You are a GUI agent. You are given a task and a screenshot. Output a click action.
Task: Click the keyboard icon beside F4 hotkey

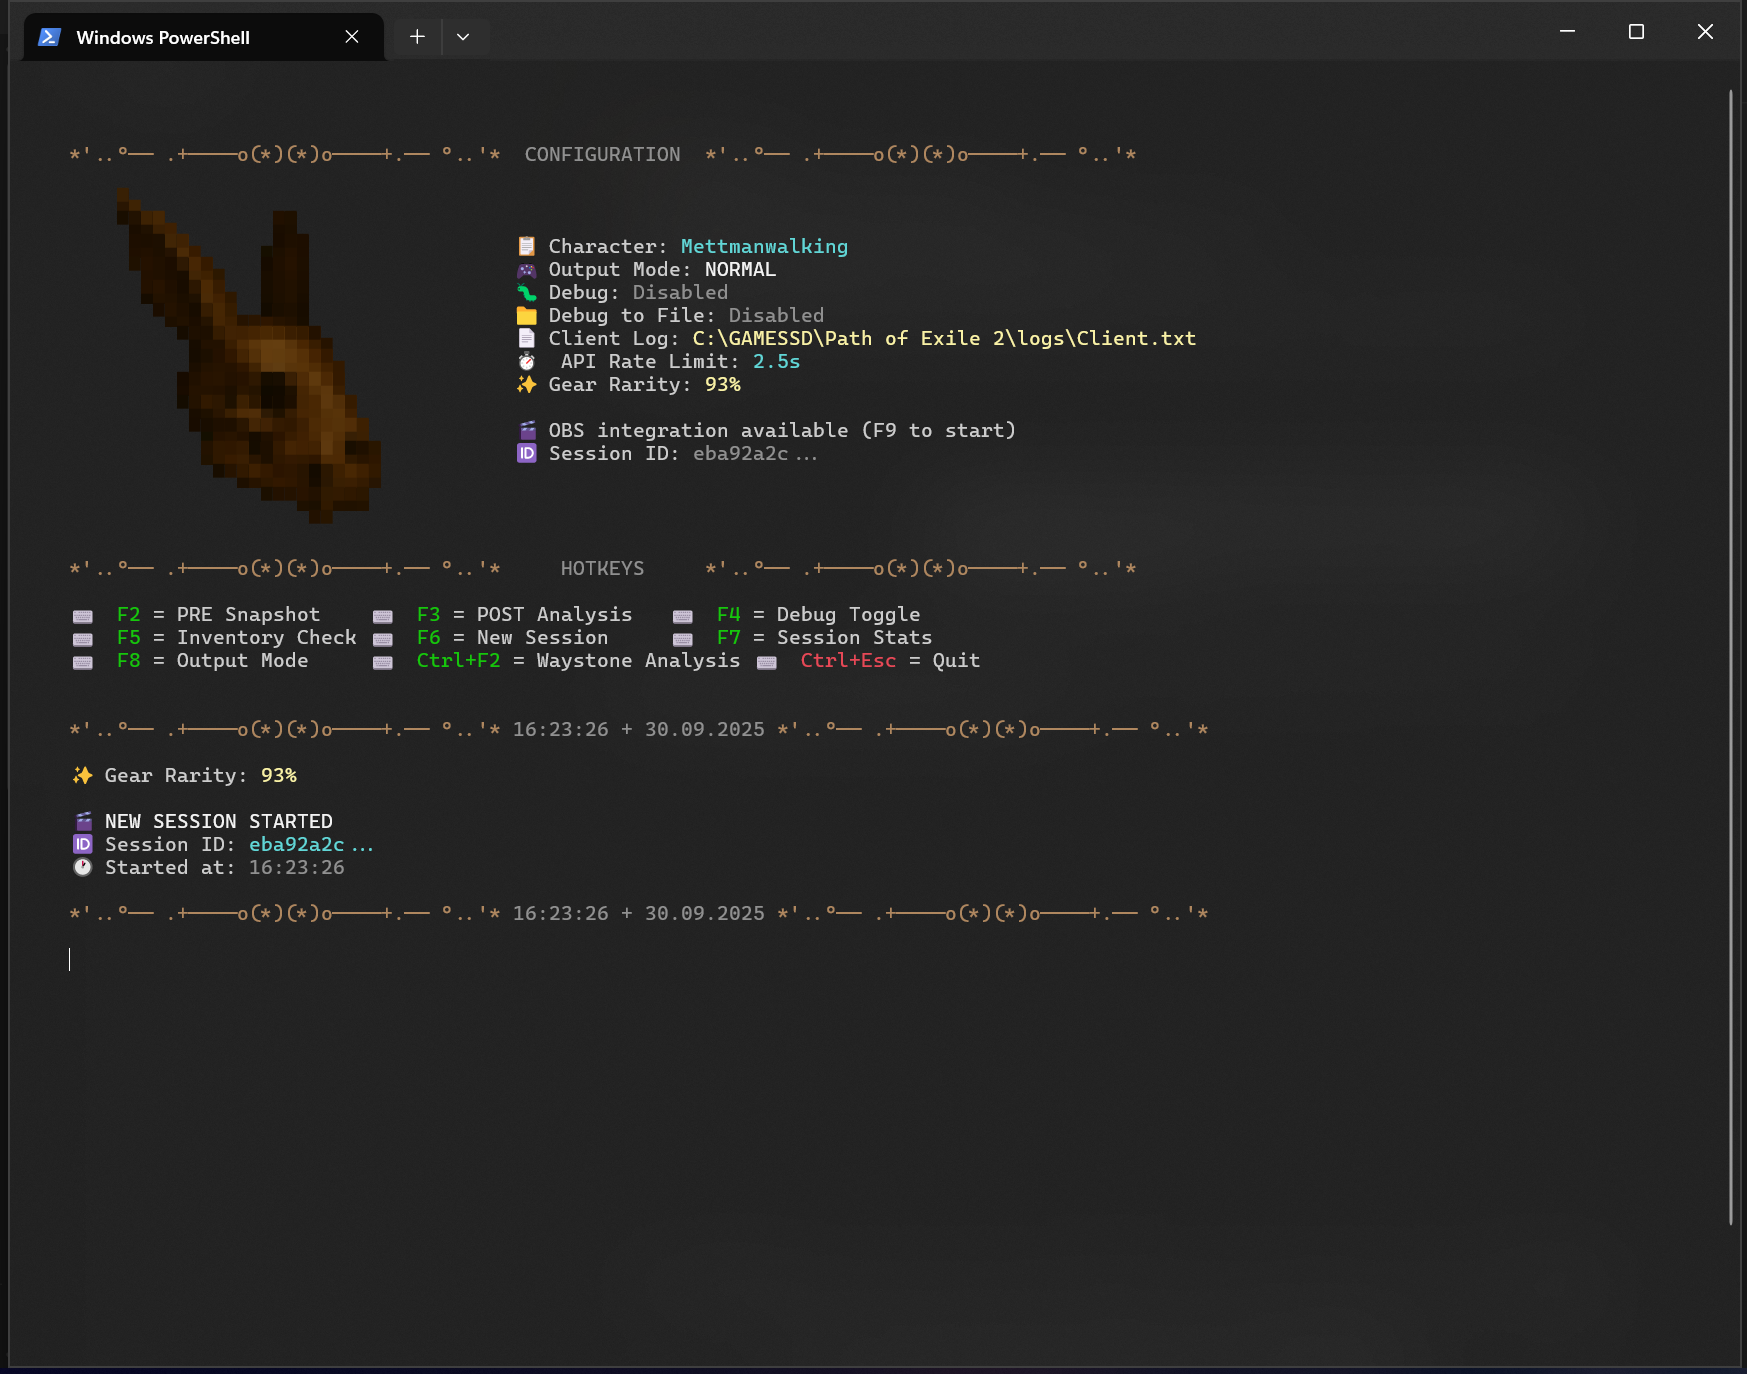[x=683, y=616]
